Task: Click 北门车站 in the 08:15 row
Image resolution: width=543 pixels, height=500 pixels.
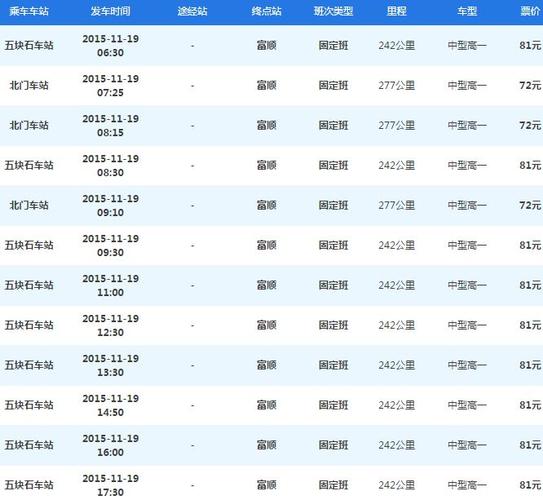Action: click(x=29, y=126)
